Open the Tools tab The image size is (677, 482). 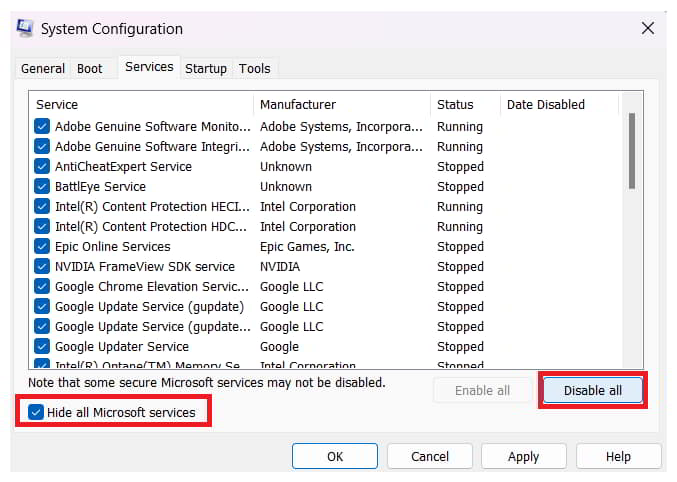[x=255, y=69]
